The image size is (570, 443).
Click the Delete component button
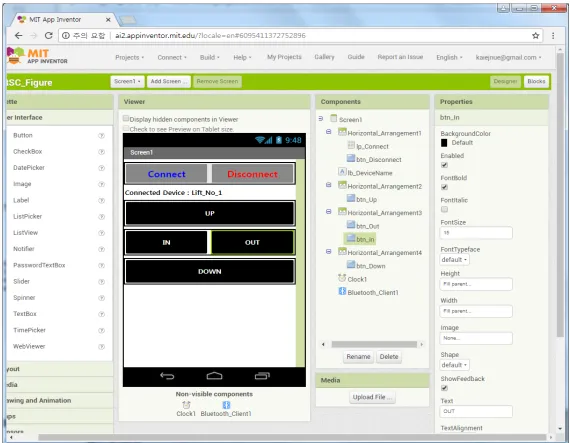coord(389,357)
